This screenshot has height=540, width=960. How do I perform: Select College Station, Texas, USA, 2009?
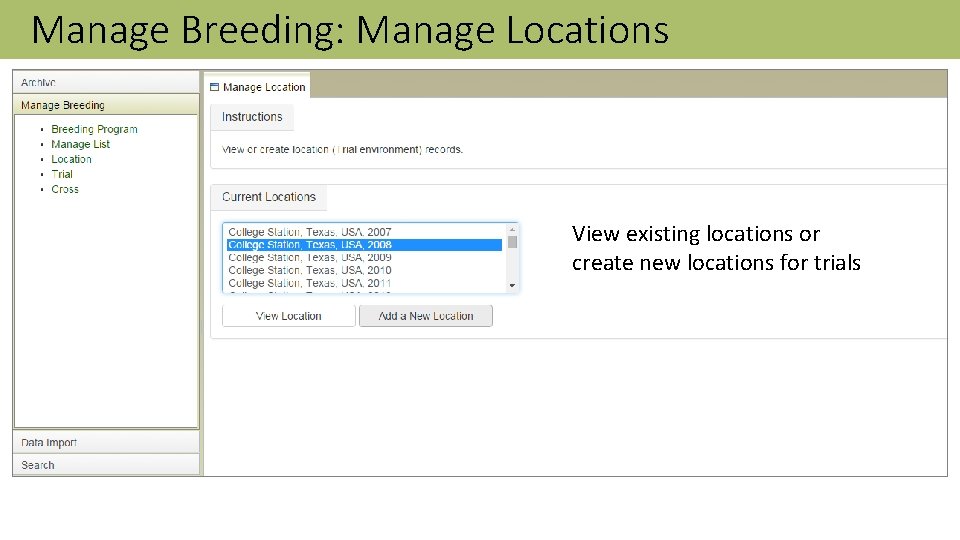click(364, 258)
